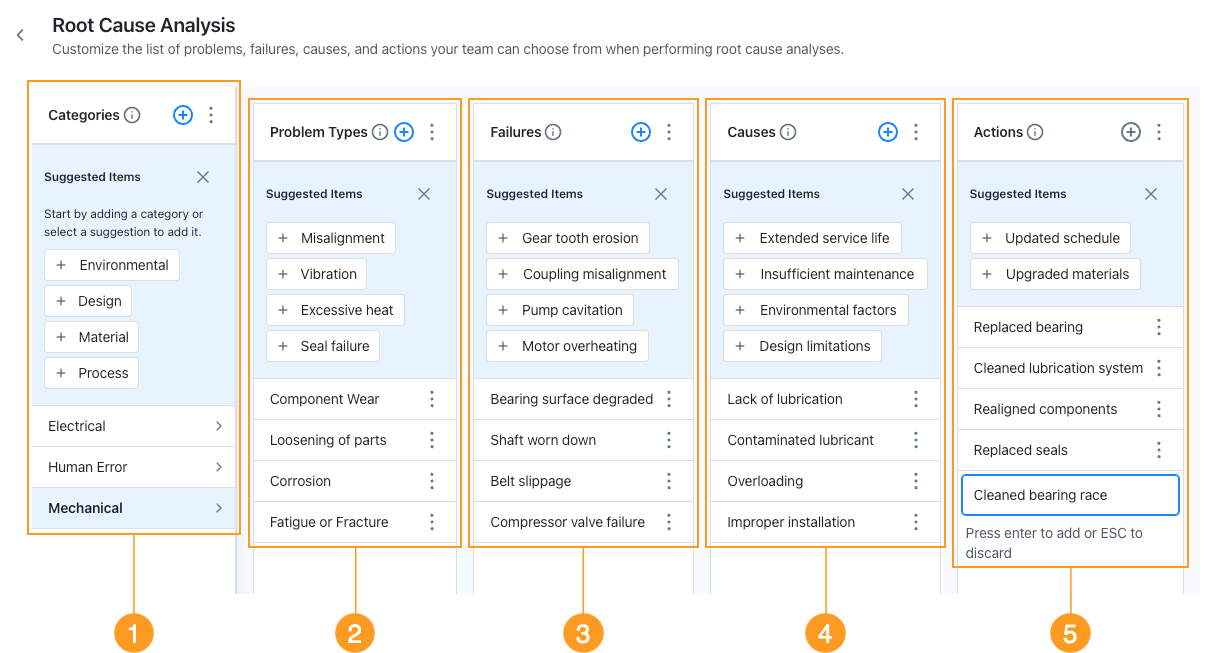Add a new Cause item
This screenshot has height=653, width=1212.
887,131
